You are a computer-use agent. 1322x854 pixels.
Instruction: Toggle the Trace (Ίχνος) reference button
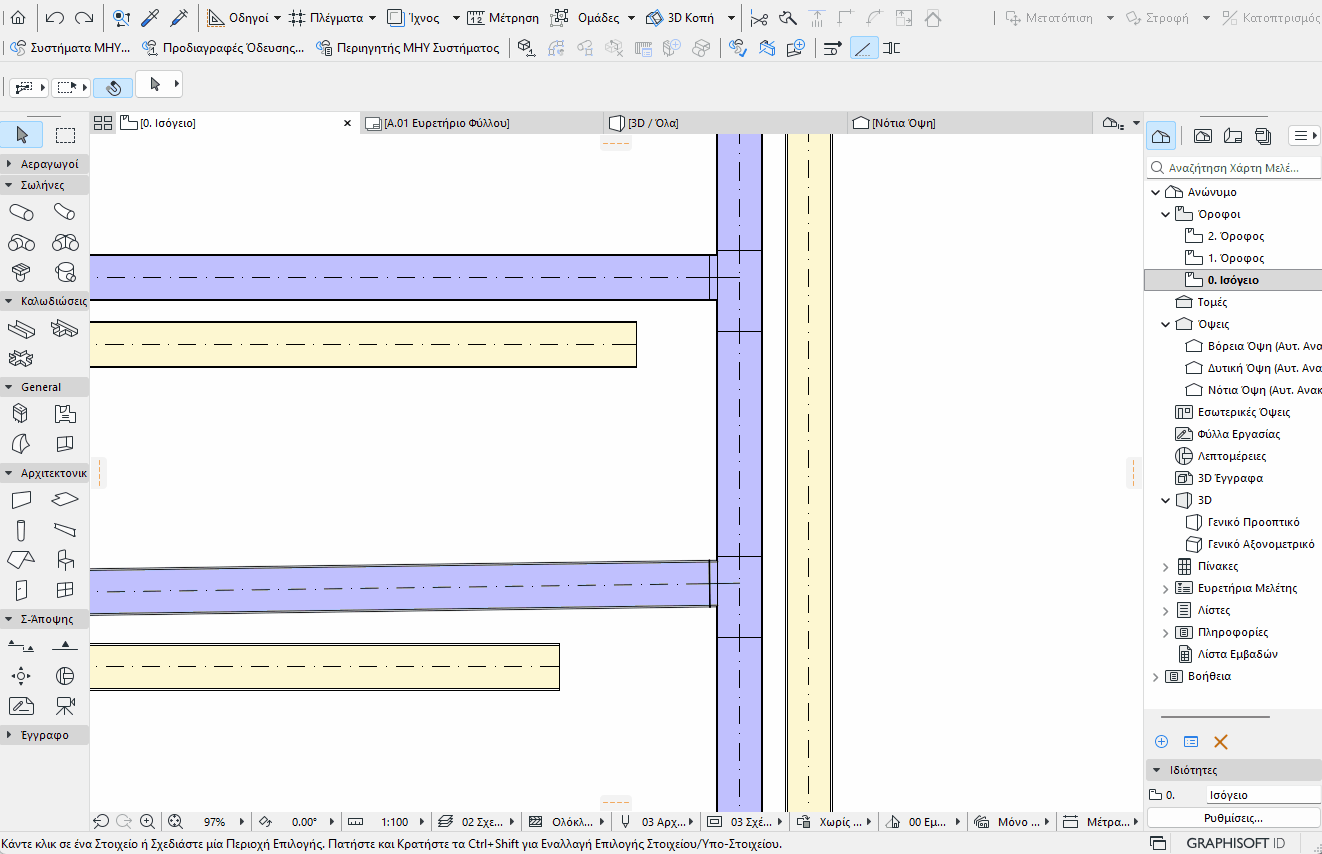click(x=414, y=18)
